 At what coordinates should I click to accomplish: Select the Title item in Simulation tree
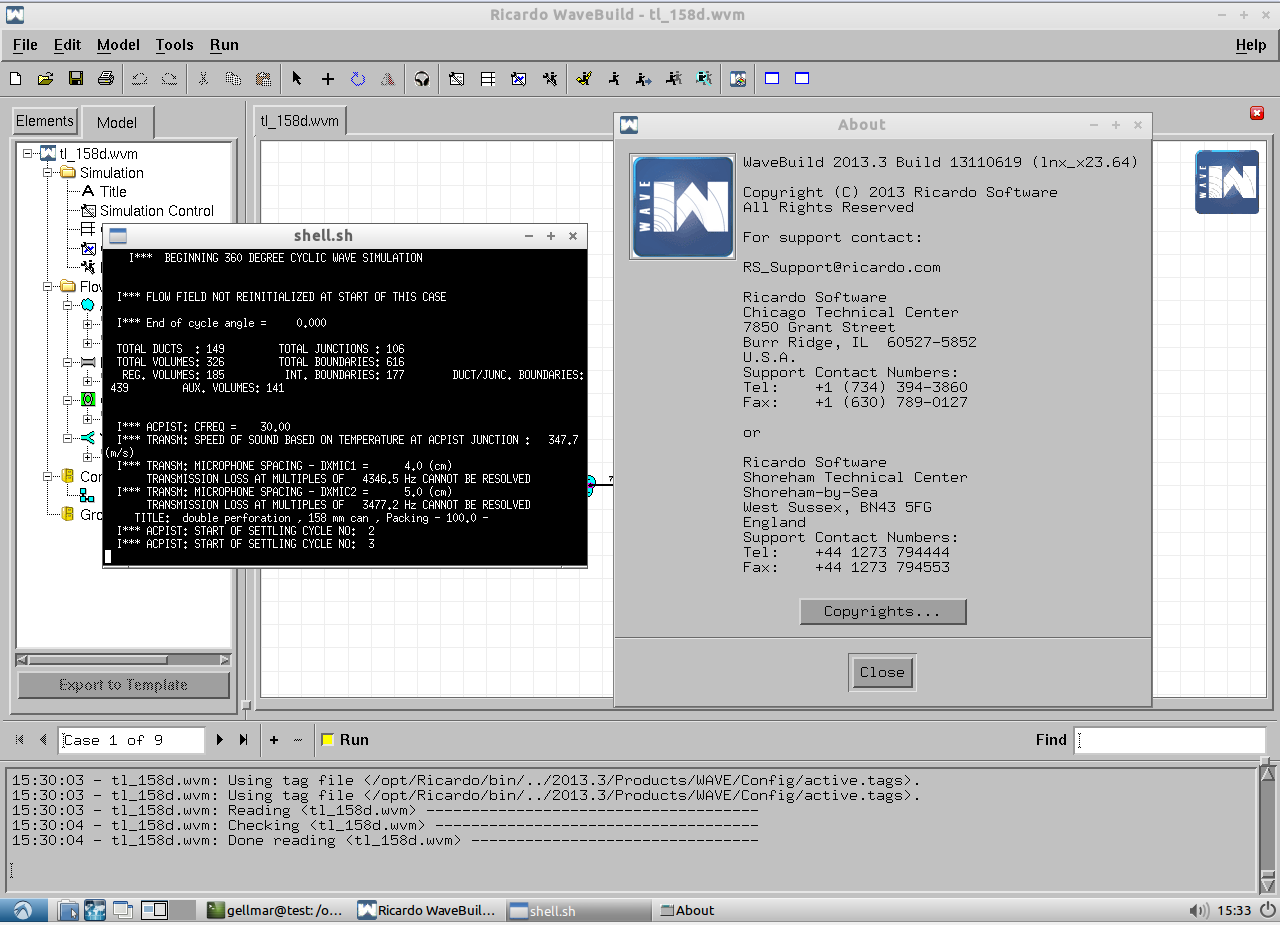(x=113, y=192)
